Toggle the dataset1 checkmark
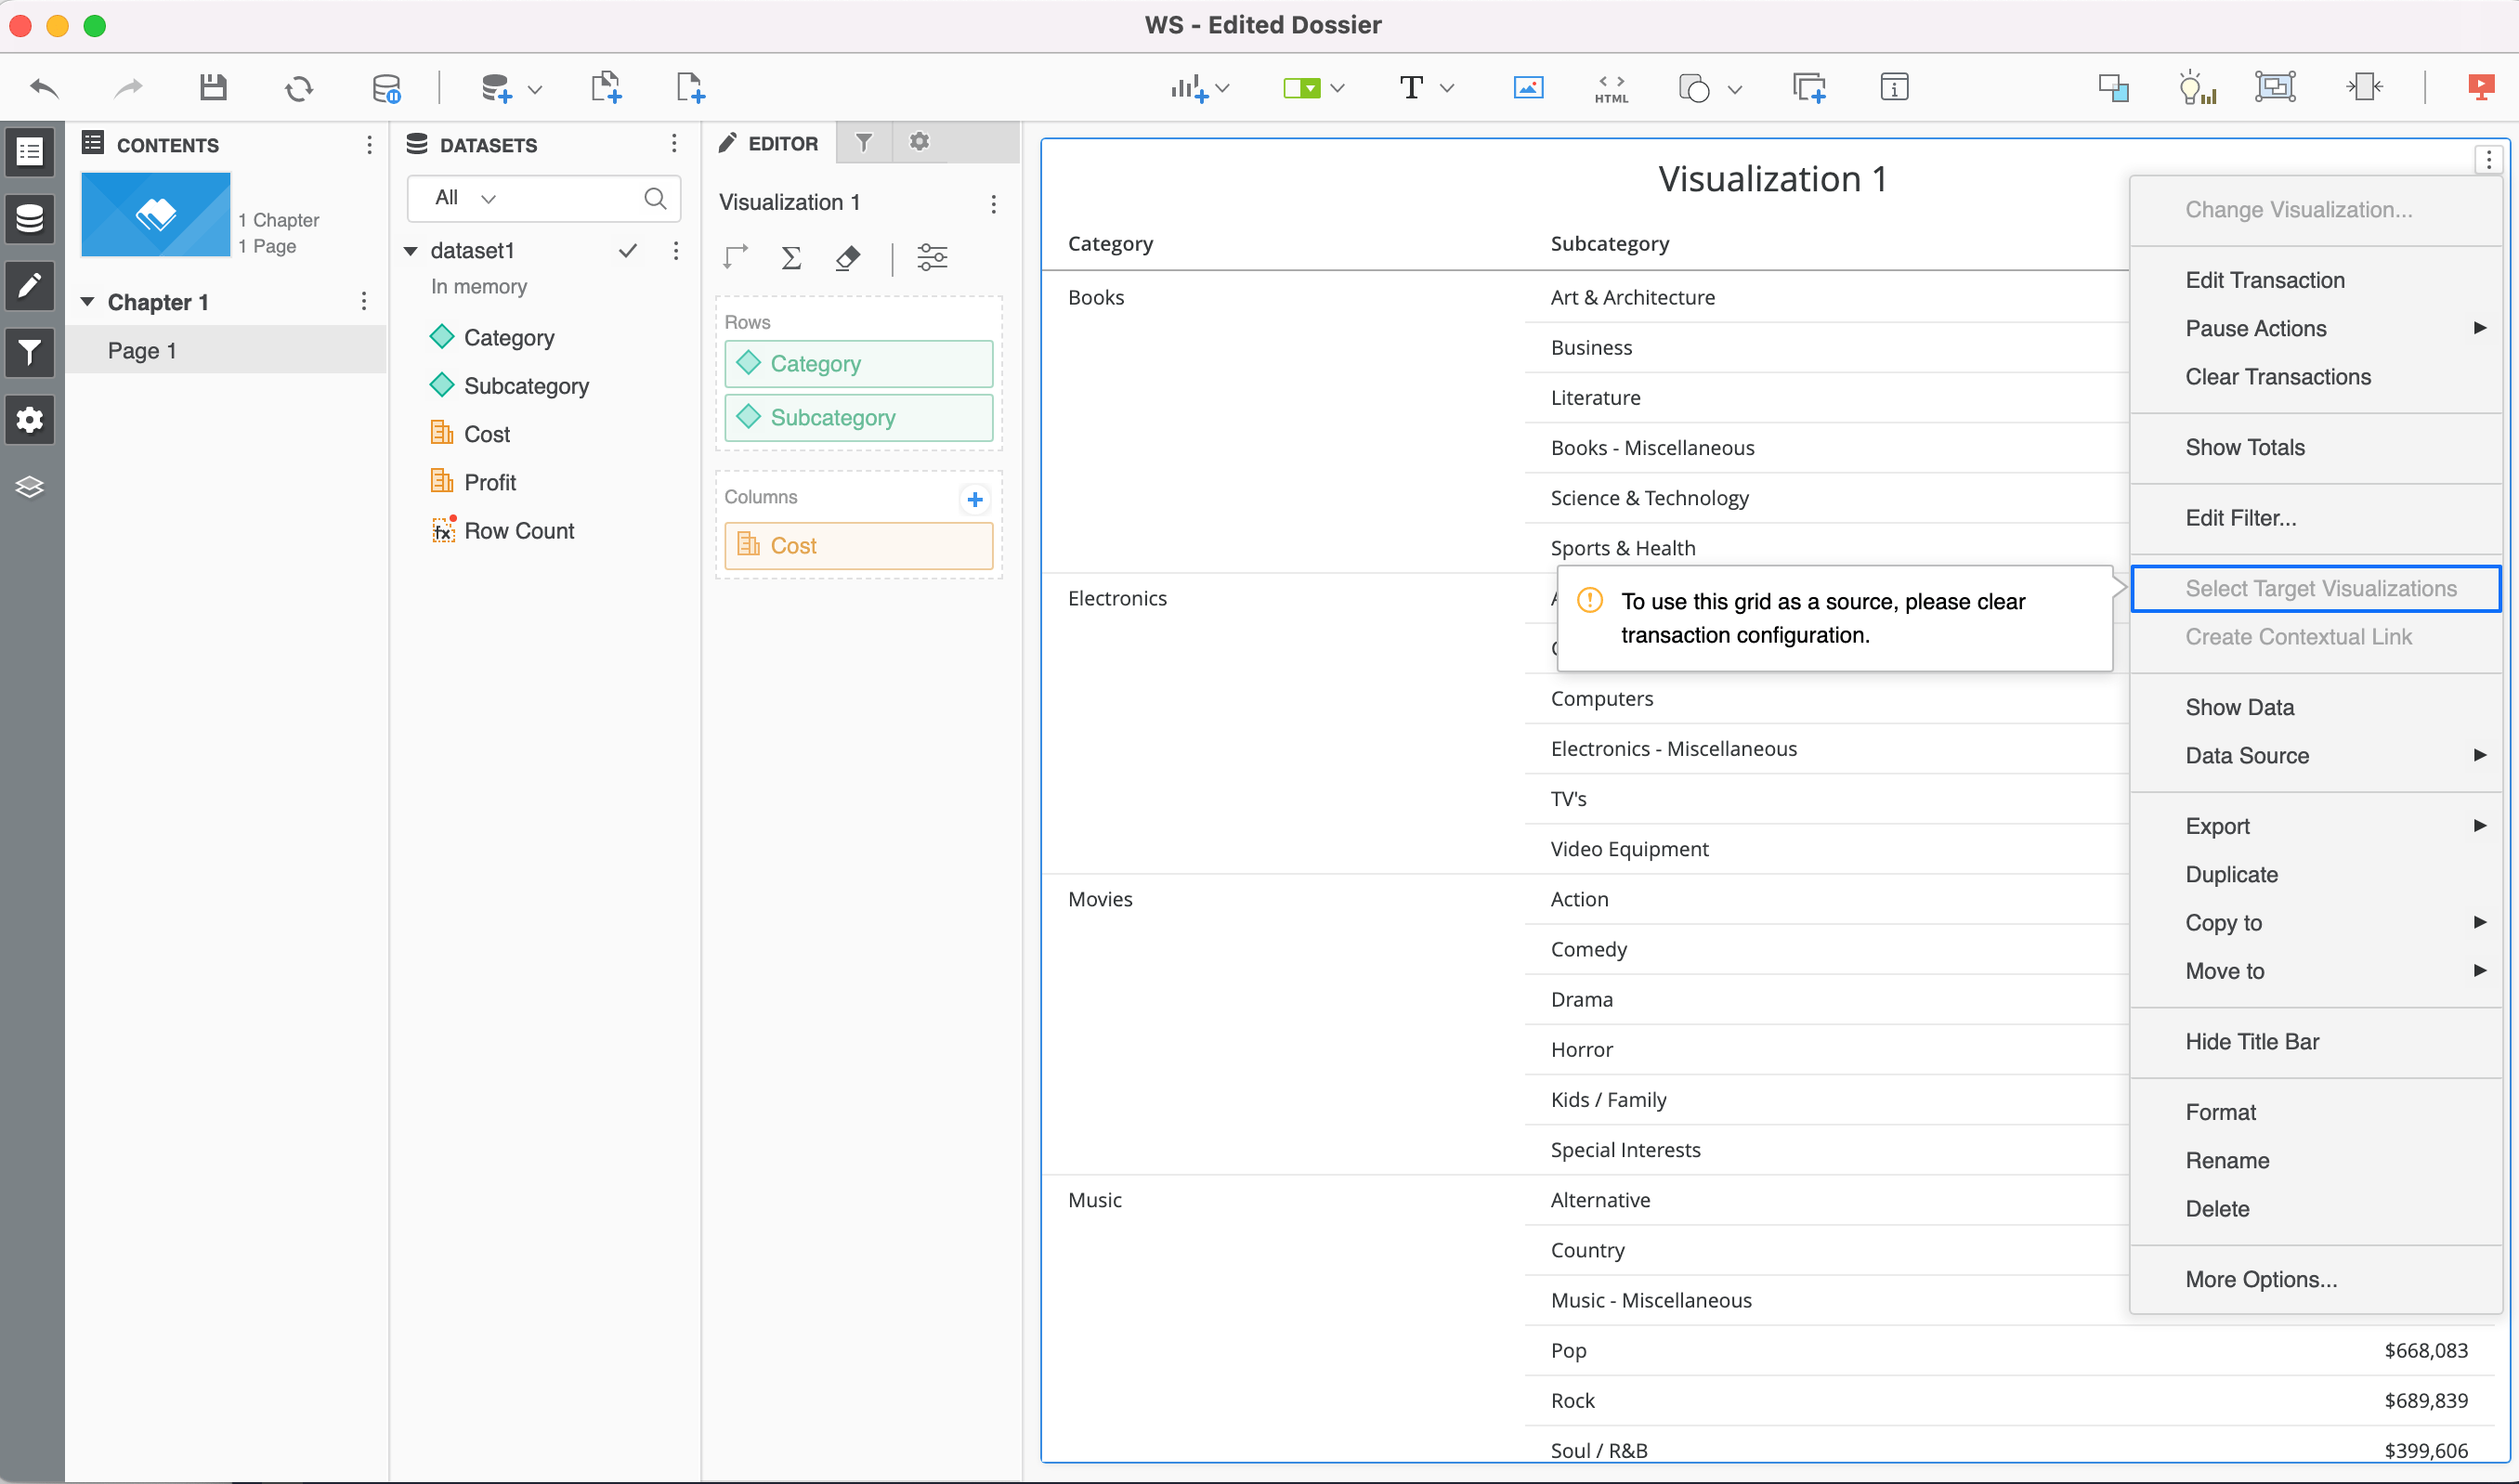Viewport: 2519px width, 1484px height. click(x=628, y=250)
